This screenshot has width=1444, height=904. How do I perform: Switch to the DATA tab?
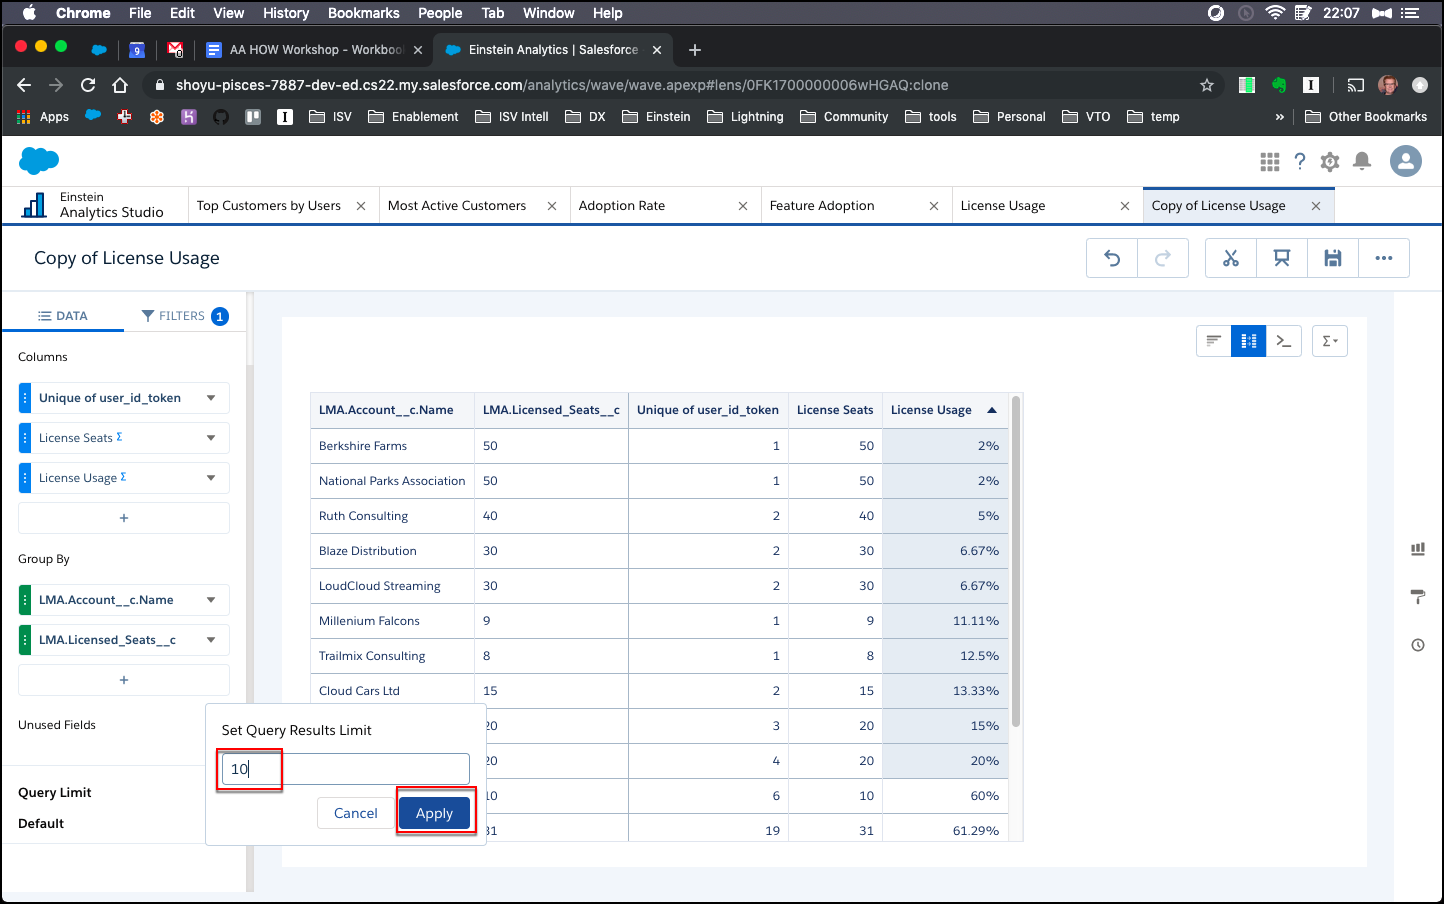point(63,316)
